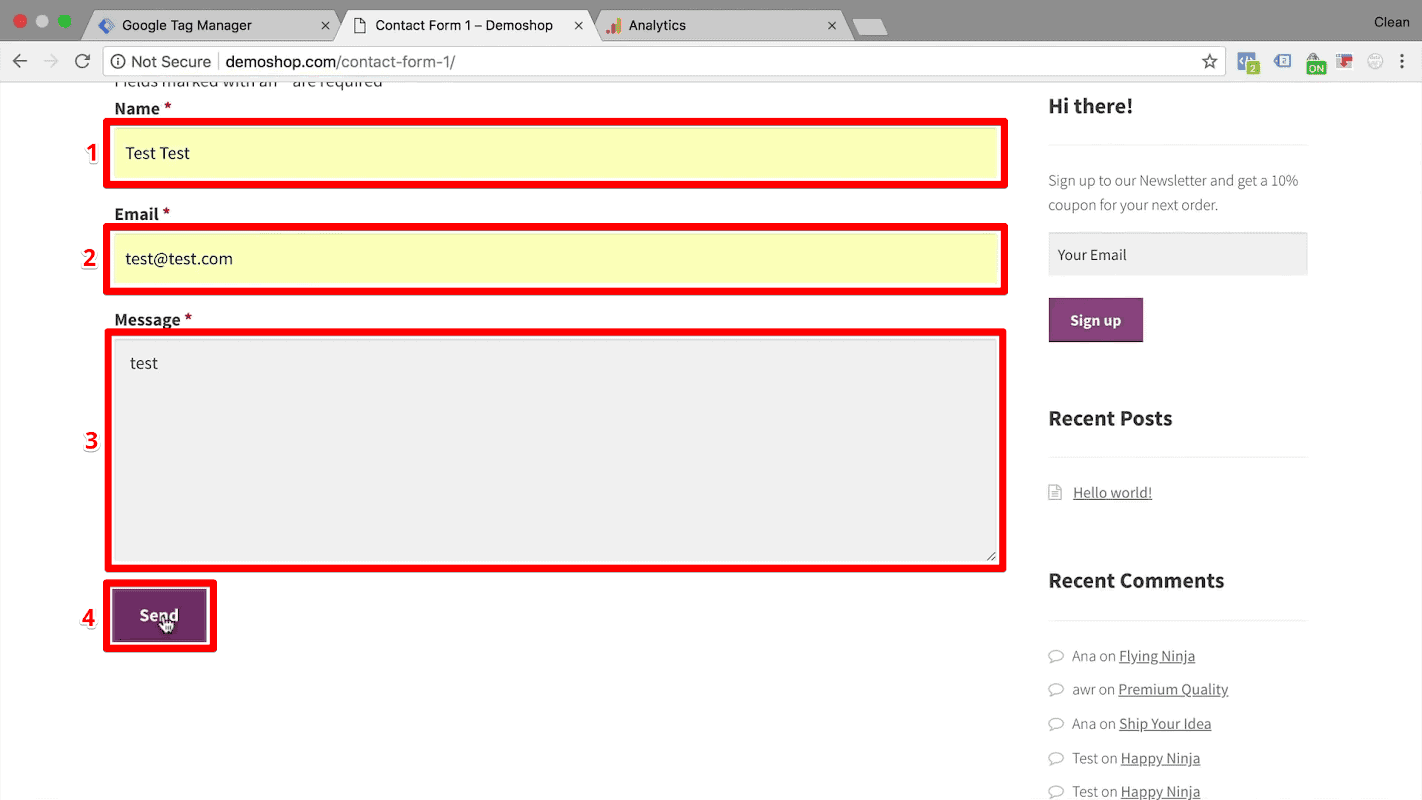The height and width of the screenshot is (800, 1422).
Task: Click the comment bubble next to Flying Ninja
Action: 1056,656
